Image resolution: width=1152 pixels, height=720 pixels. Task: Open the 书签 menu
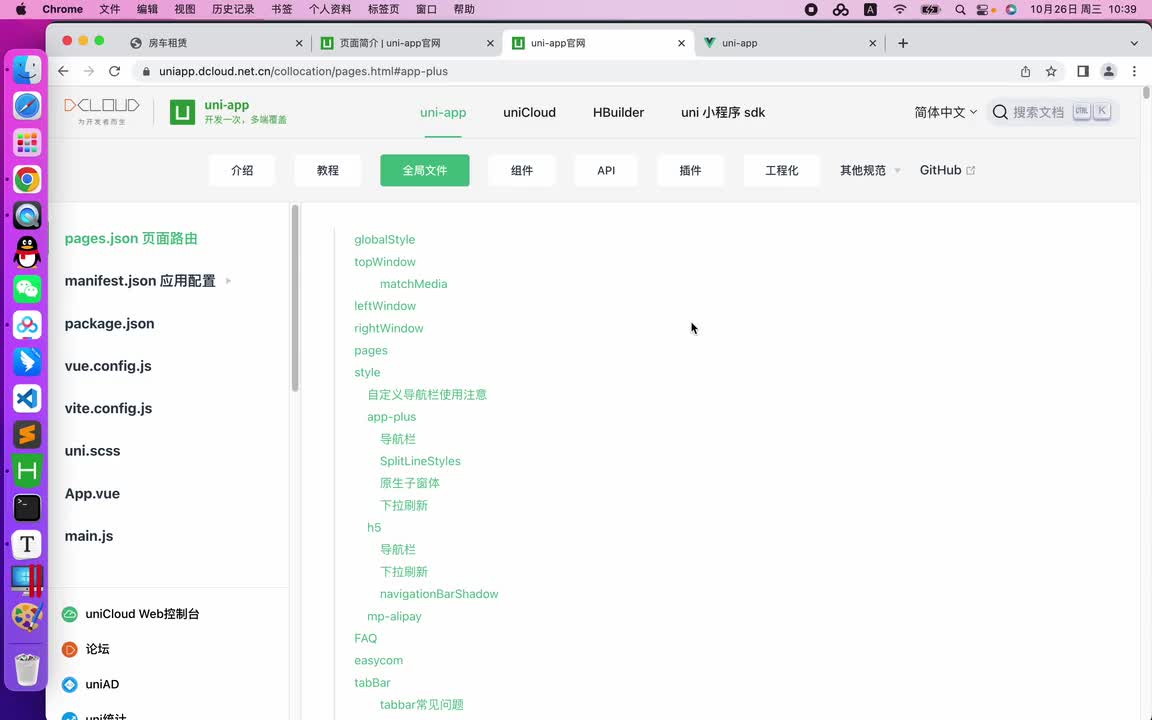281,10
